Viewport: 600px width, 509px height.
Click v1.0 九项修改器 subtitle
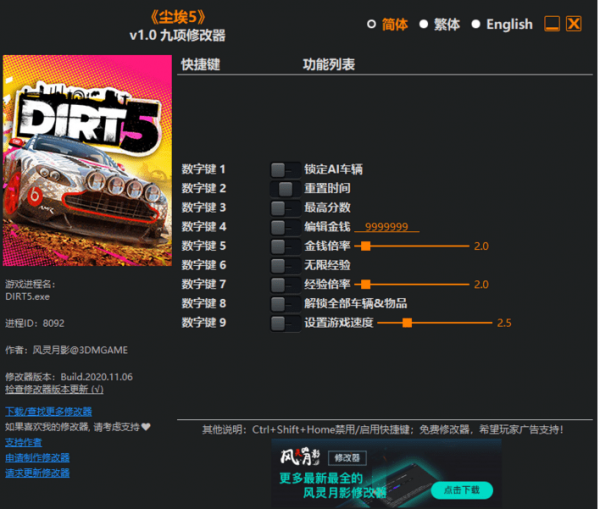pyautogui.click(x=178, y=36)
